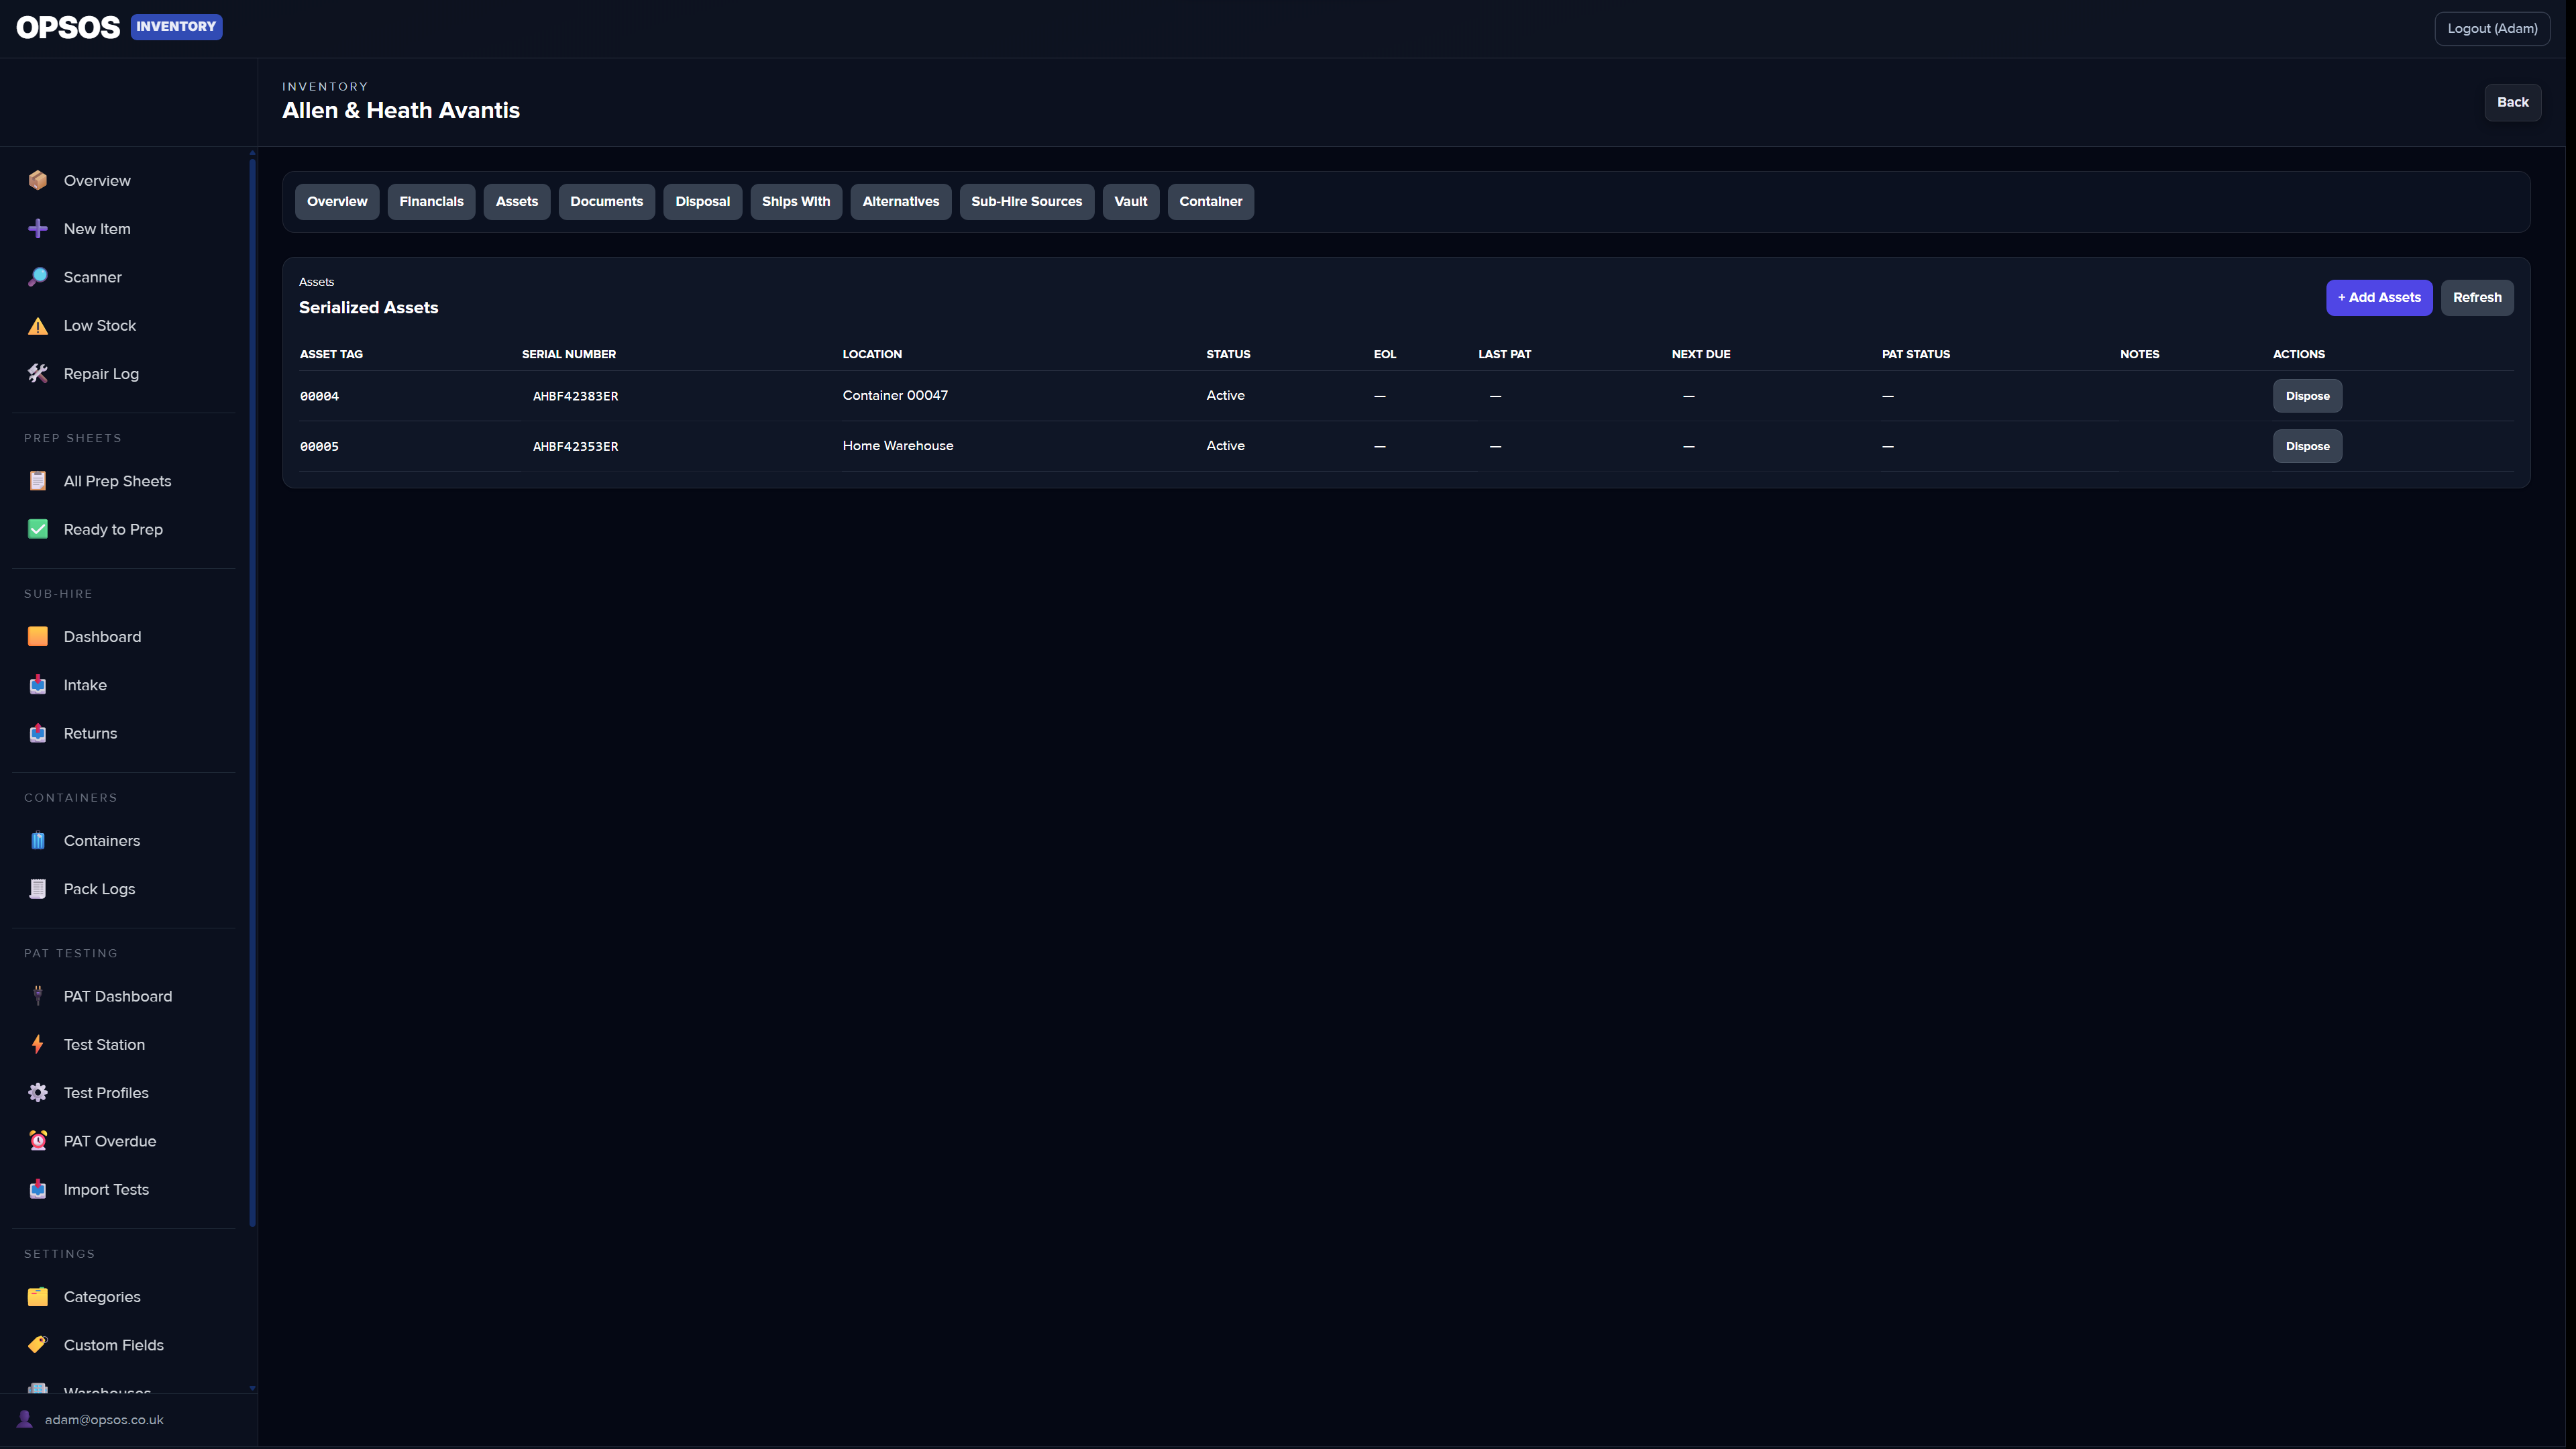This screenshot has height=1449, width=2576.
Task: Open the Scanner tool from sidebar
Action: (x=37, y=276)
